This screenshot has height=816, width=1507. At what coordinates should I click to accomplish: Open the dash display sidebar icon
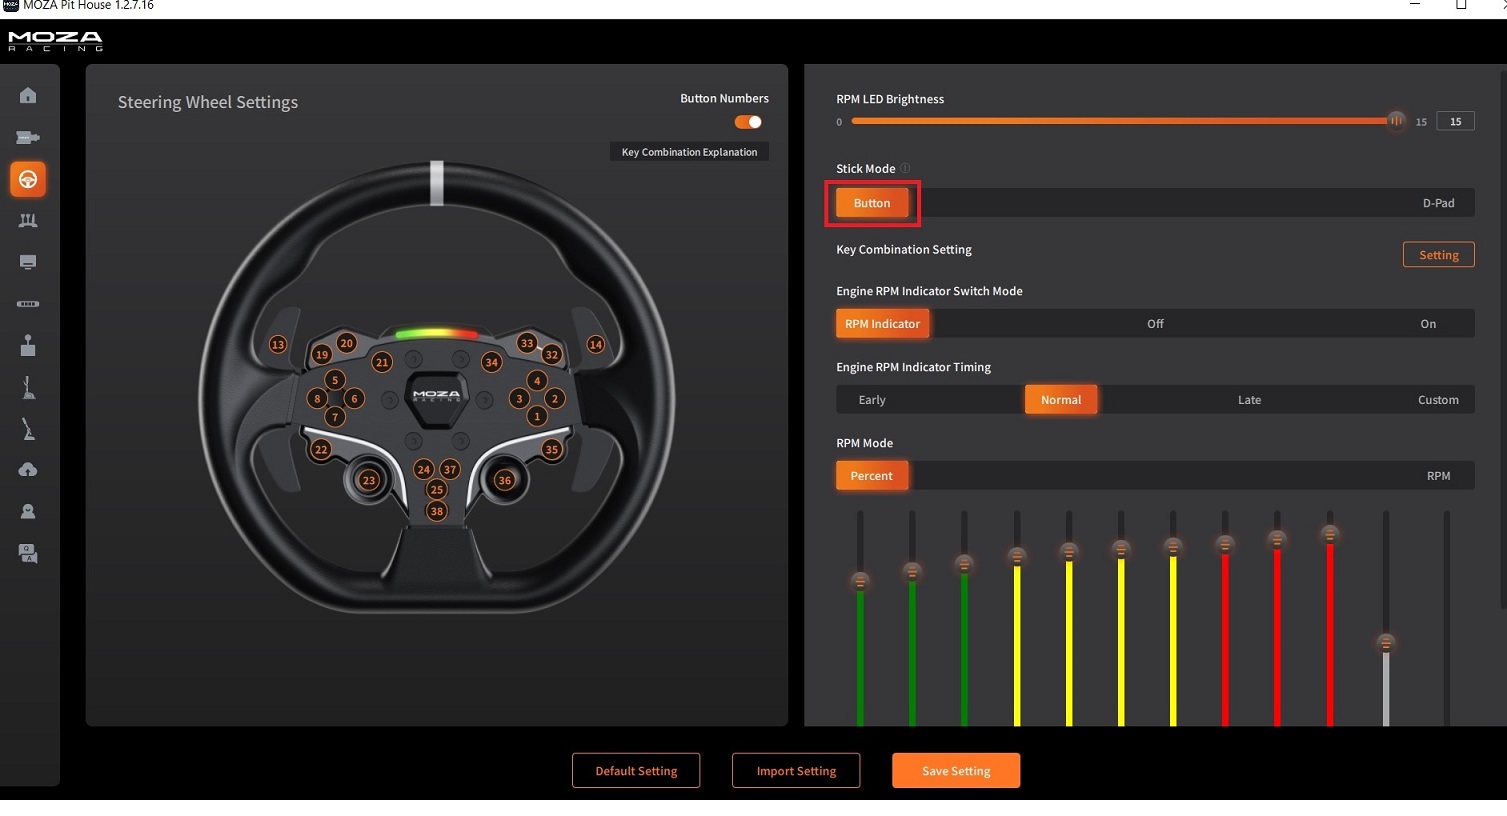[x=28, y=262]
